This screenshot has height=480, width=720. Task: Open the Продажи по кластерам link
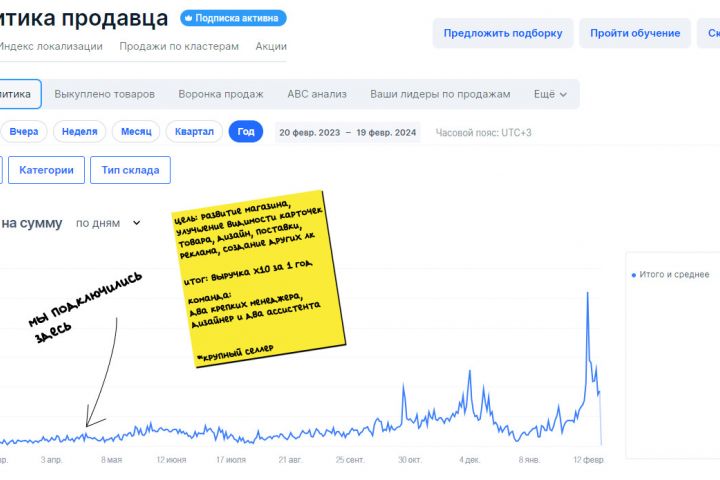pos(179,46)
